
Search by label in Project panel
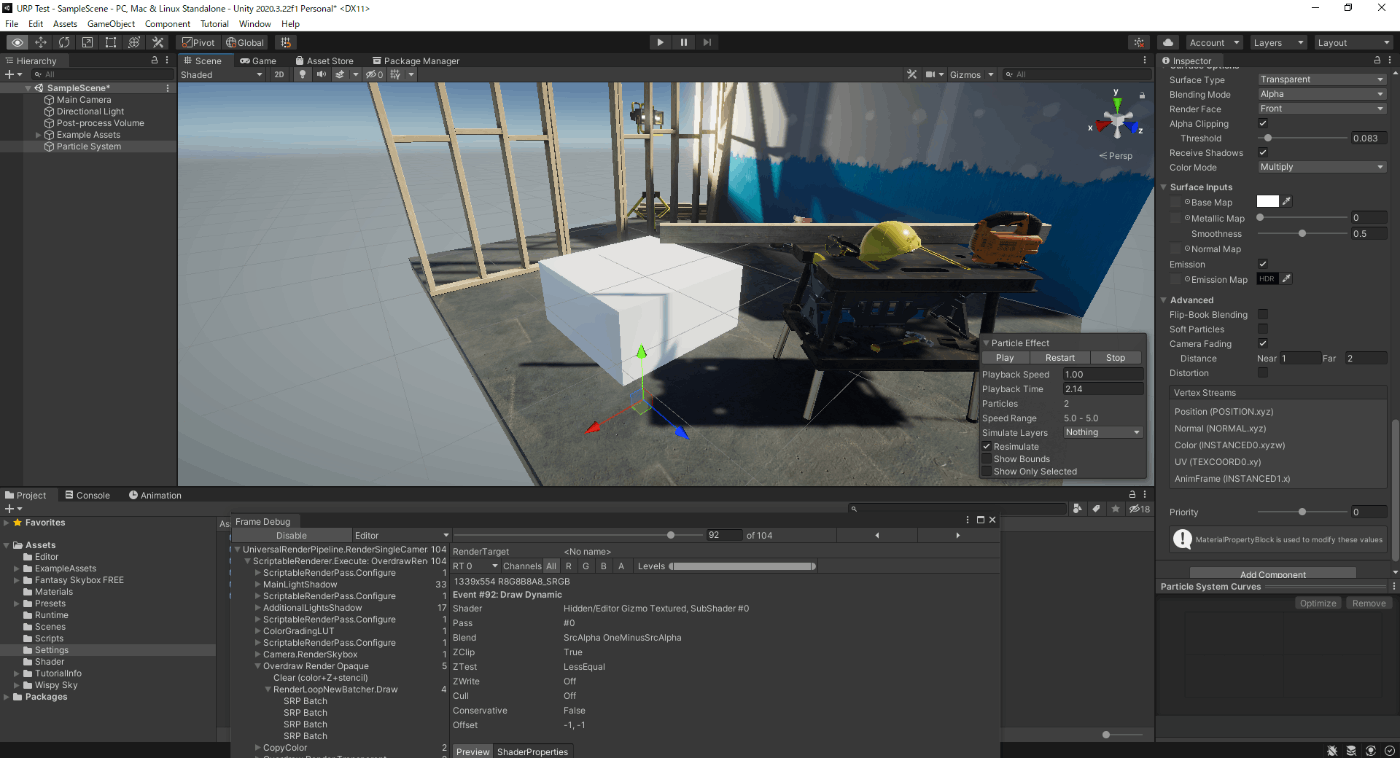pyautogui.click(x=1096, y=509)
